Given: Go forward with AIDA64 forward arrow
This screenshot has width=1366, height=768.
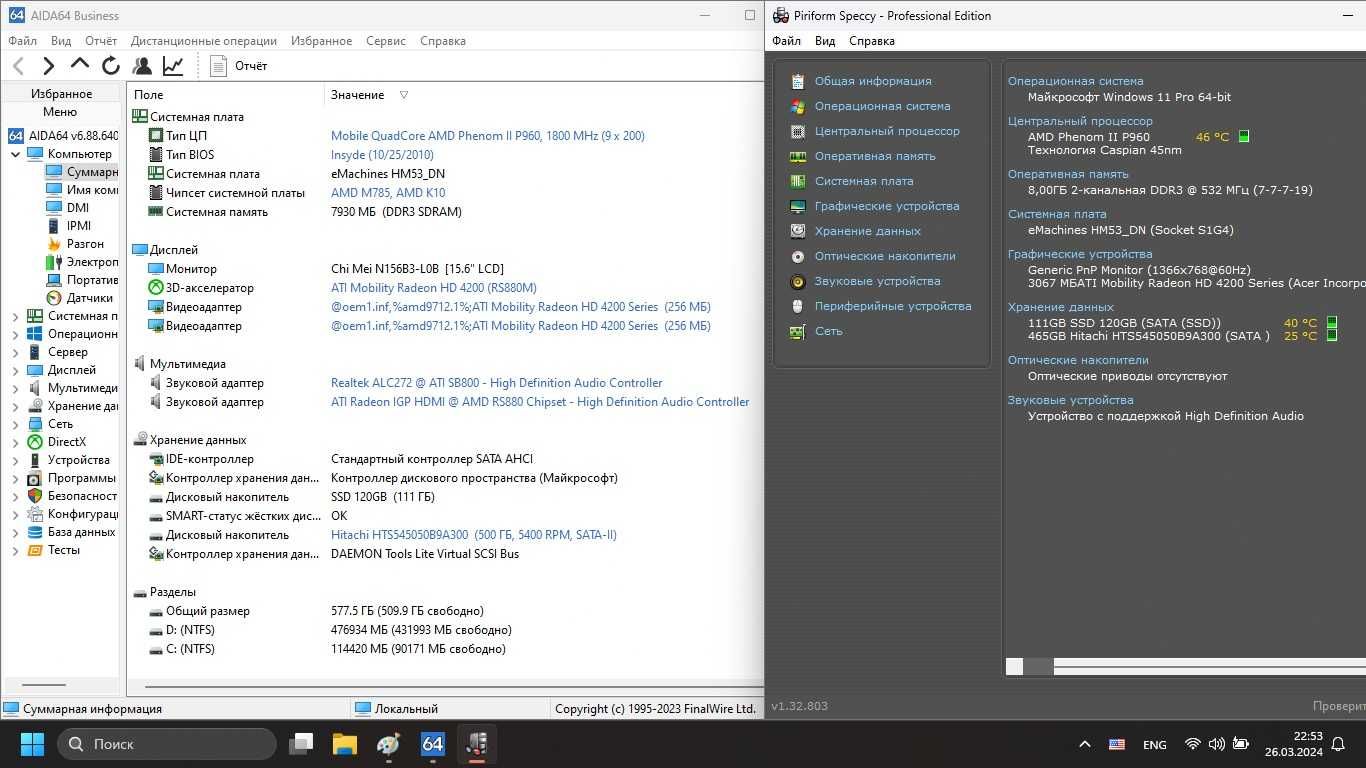Looking at the screenshot, I should [x=48, y=66].
